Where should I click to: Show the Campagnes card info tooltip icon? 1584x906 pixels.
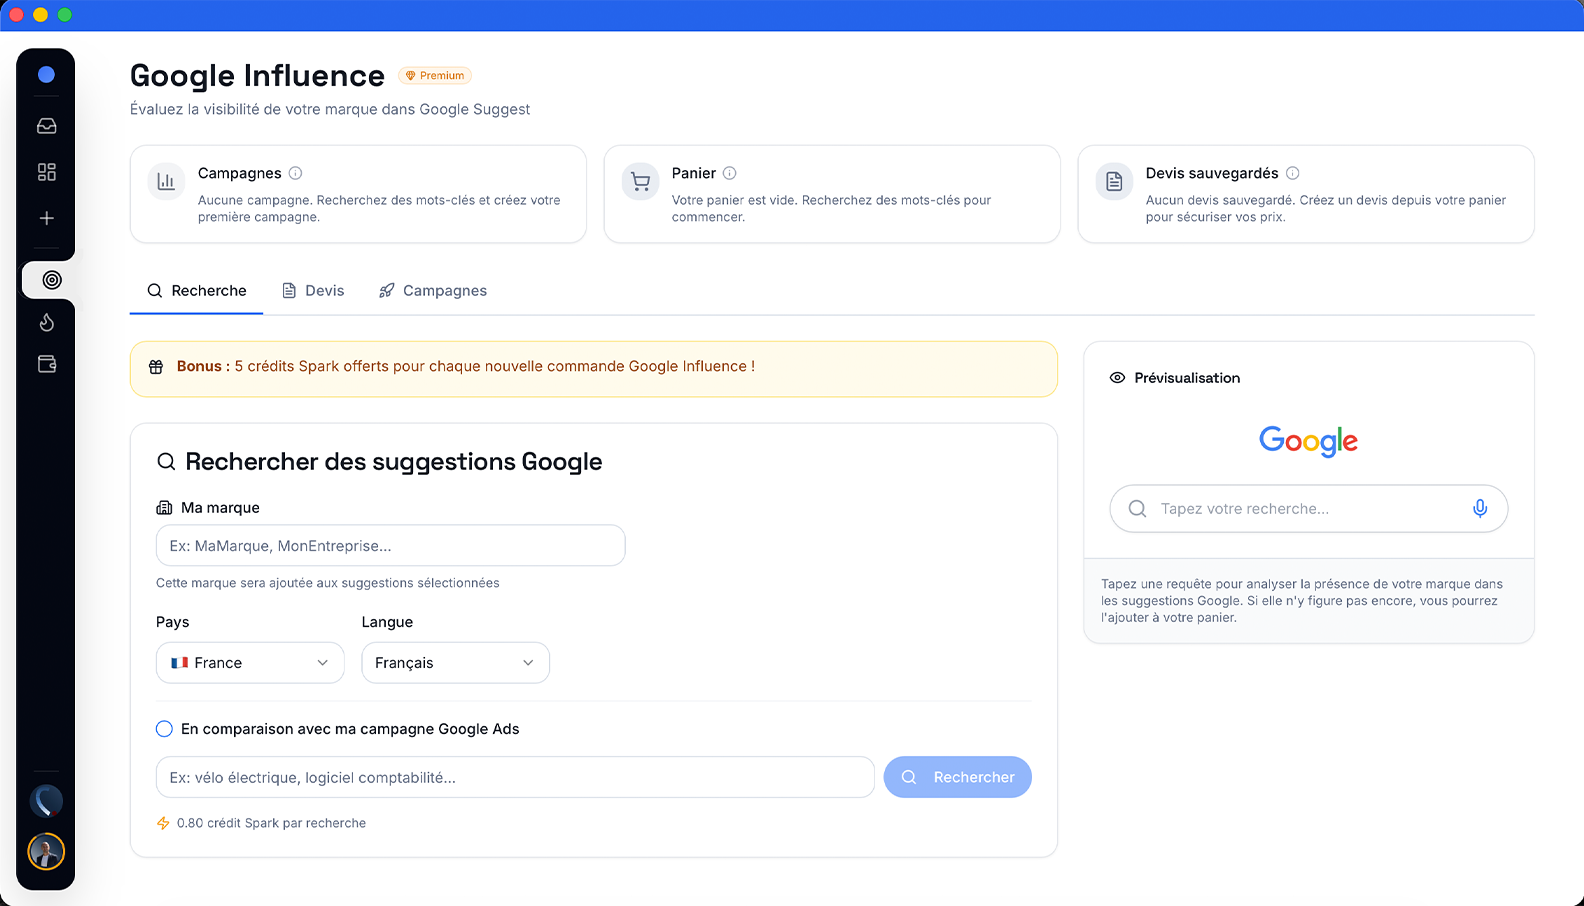point(295,173)
